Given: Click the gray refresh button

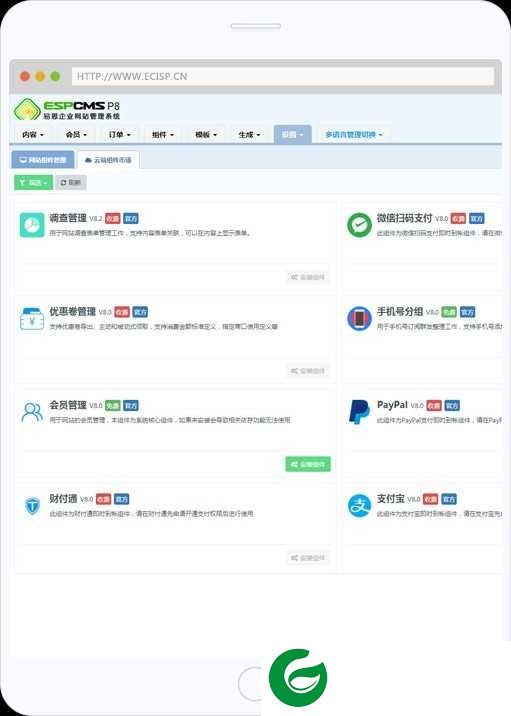Looking at the screenshot, I should click(x=71, y=183).
